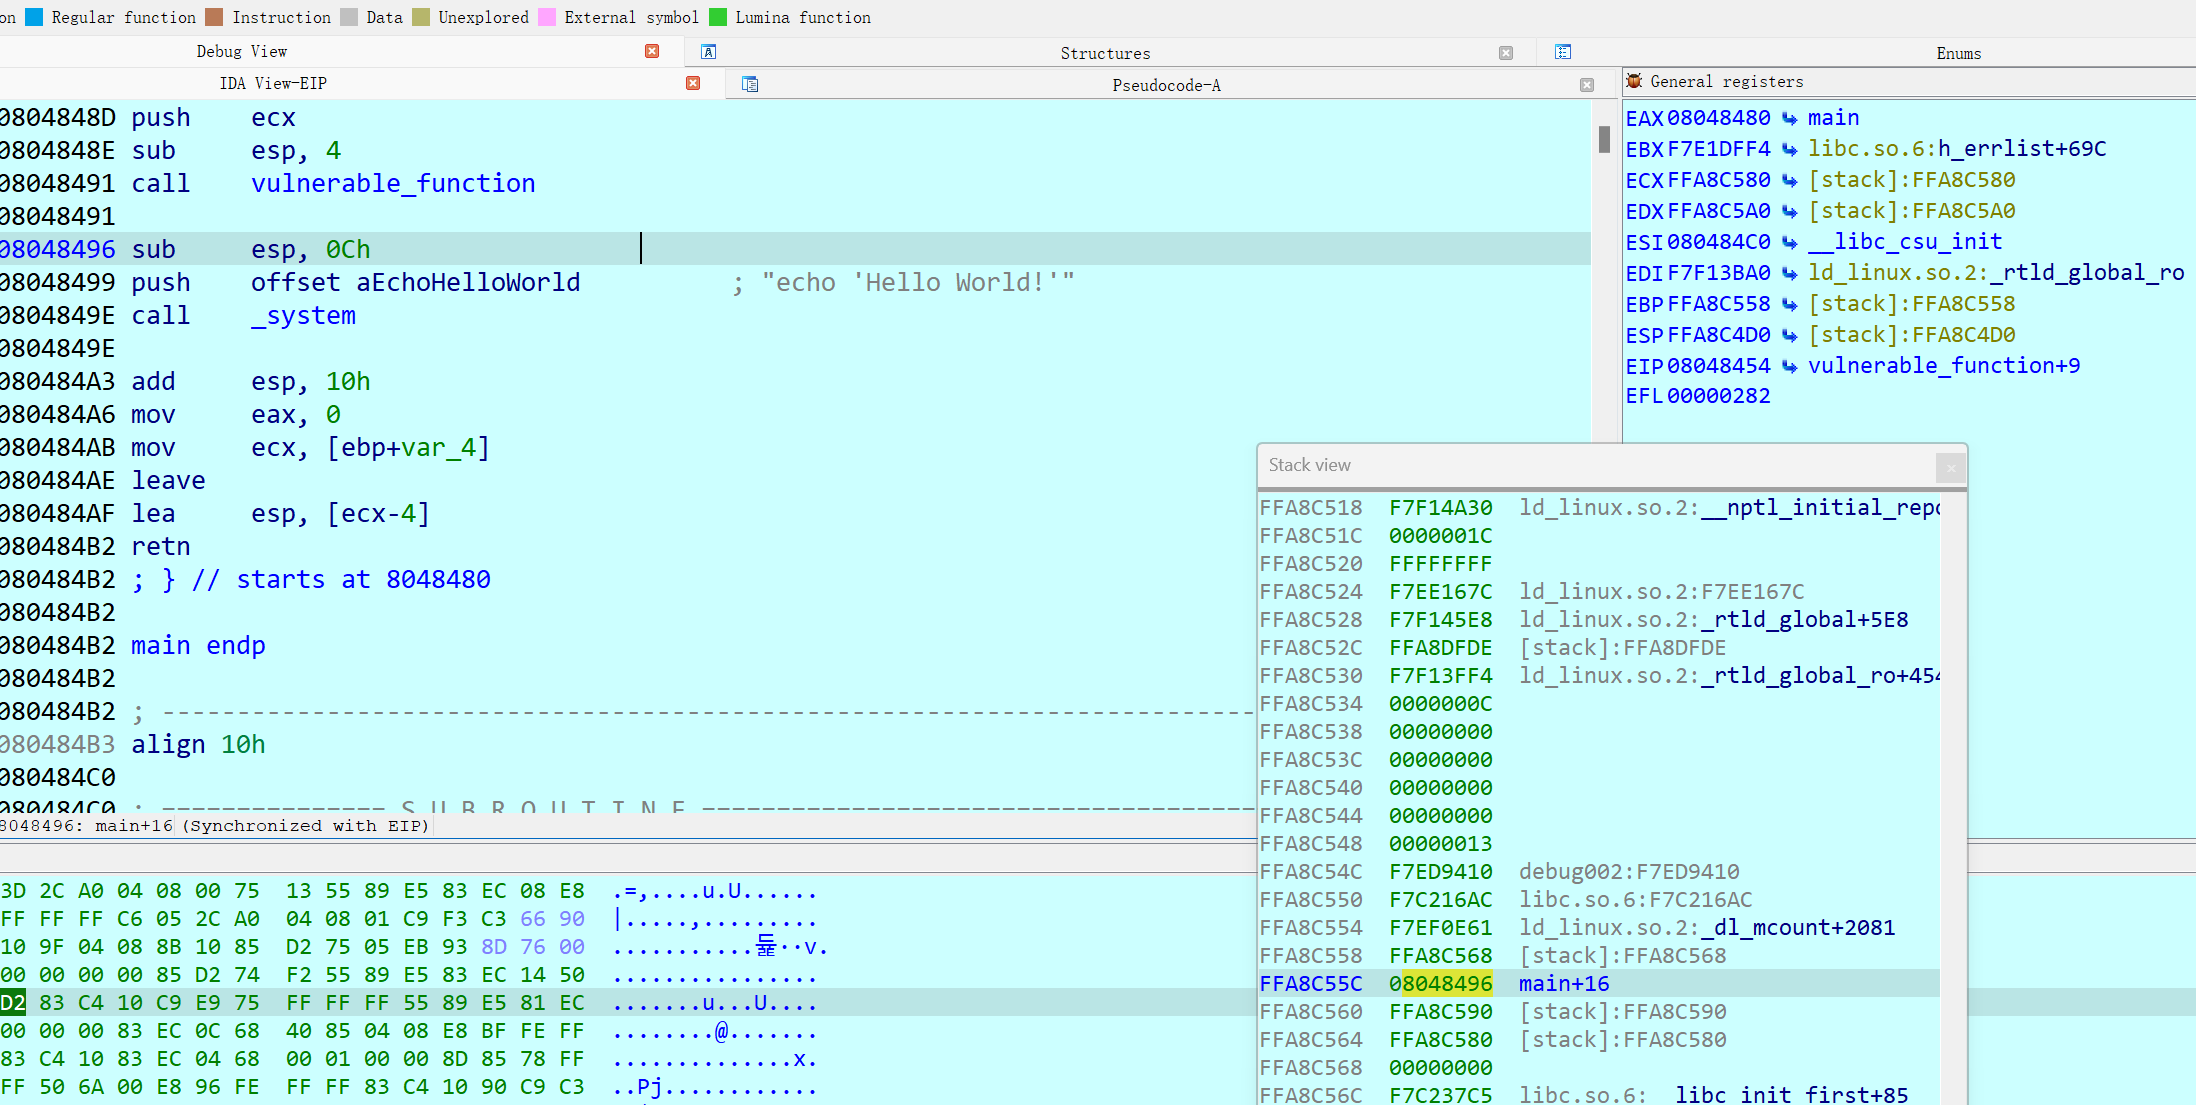Viewport: 2196px width, 1105px height.
Task: Click ESP stack reference [stack]:FFA8C4D0
Action: (x=1912, y=336)
